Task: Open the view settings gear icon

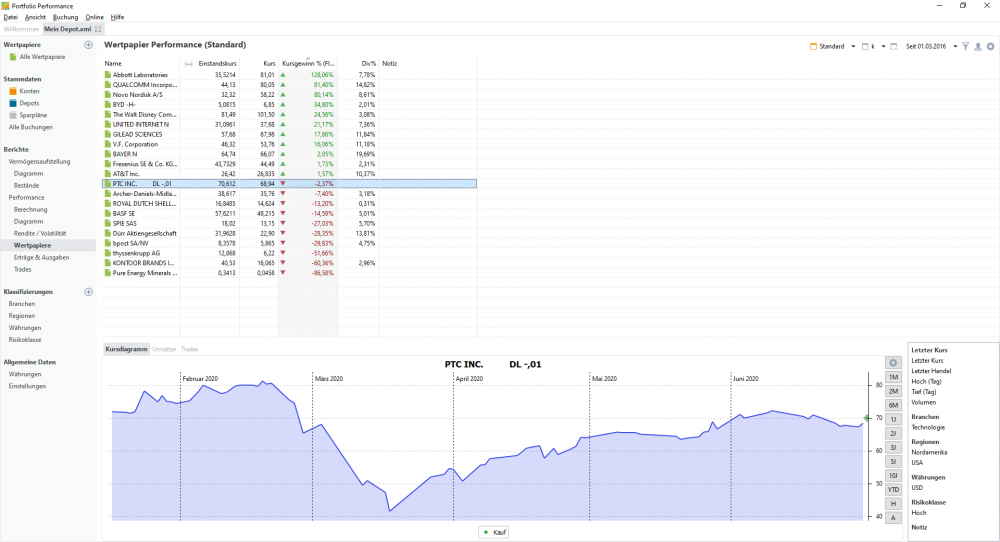Action: [990, 47]
